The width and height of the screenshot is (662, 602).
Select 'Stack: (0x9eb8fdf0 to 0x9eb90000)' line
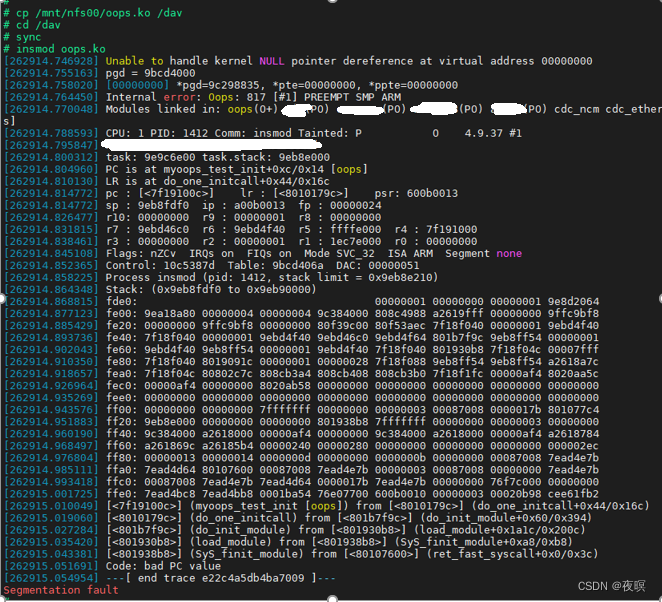160,290
